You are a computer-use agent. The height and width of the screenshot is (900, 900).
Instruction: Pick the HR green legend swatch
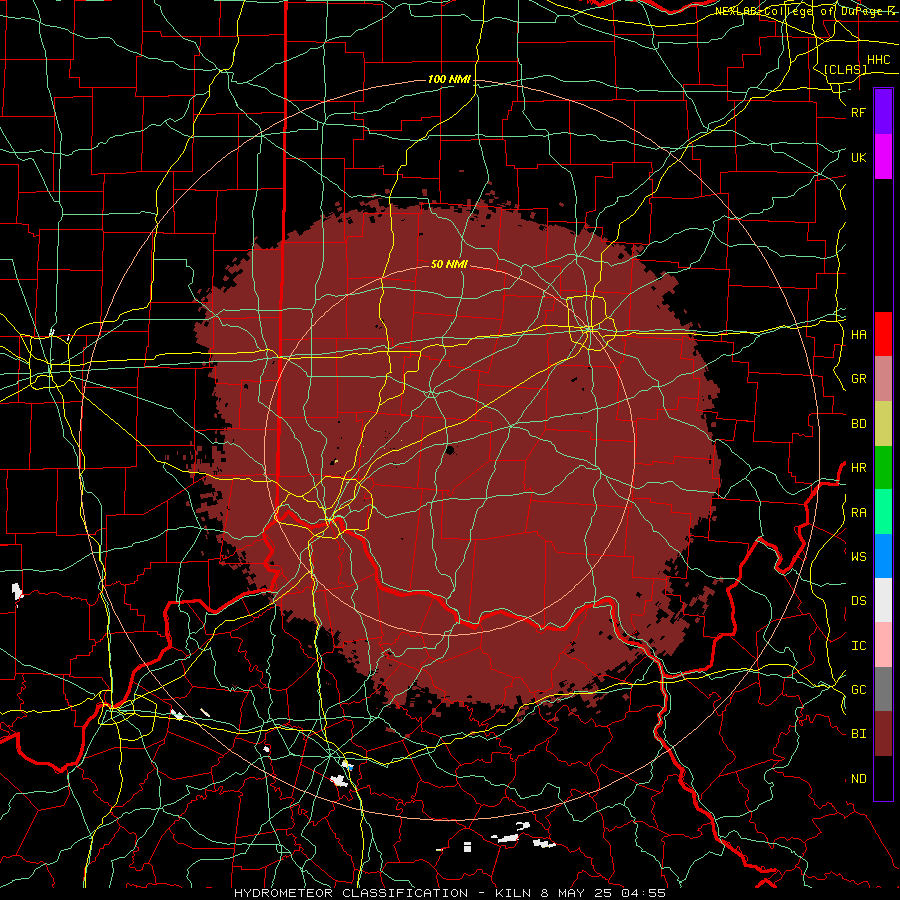pos(883,468)
